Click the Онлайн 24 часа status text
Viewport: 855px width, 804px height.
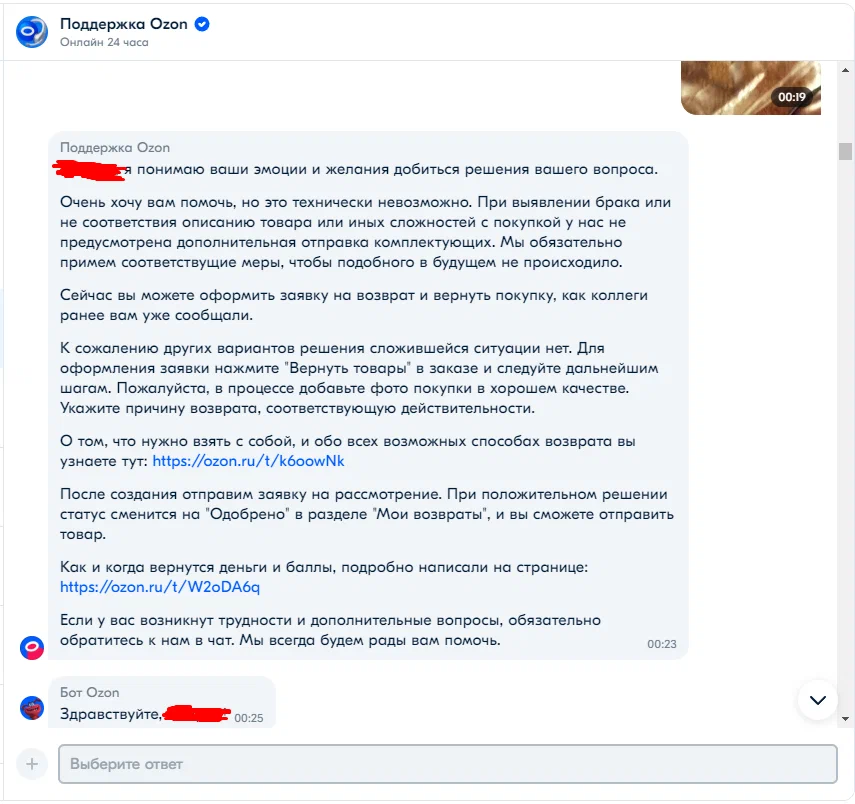click(x=104, y=42)
